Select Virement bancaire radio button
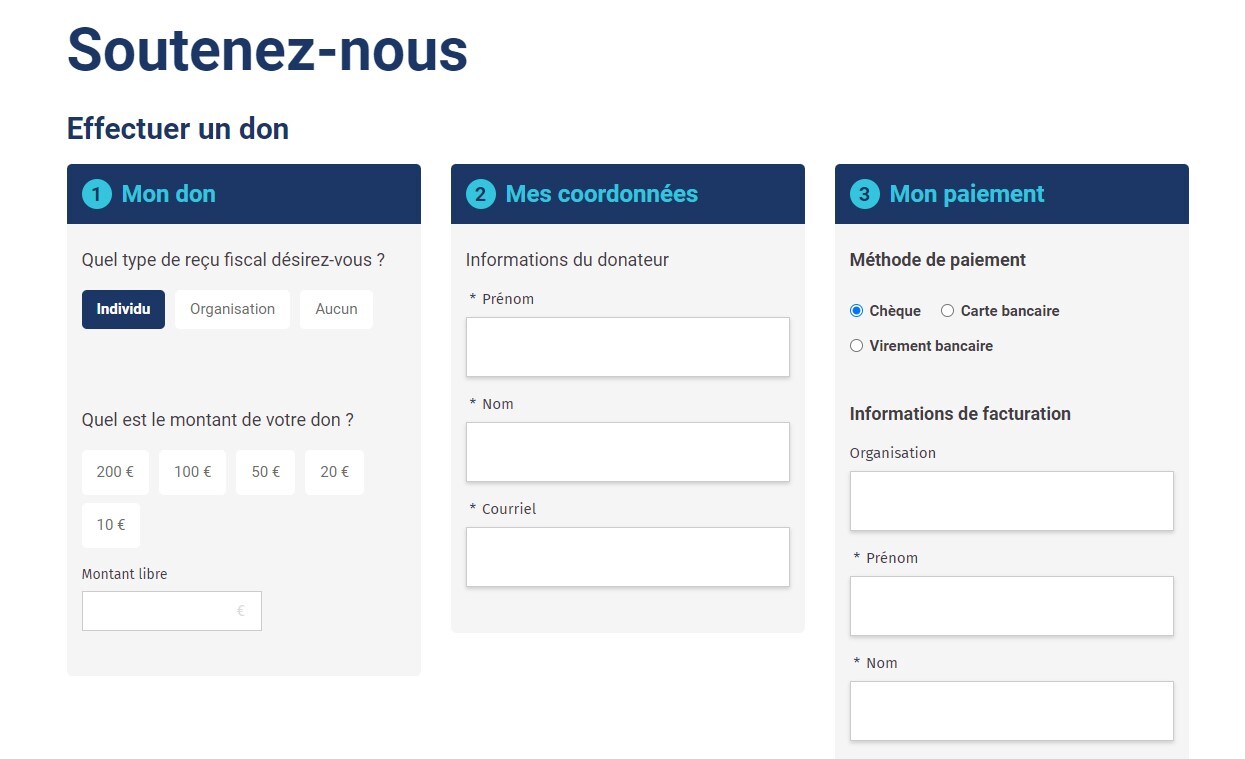 [x=856, y=346]
